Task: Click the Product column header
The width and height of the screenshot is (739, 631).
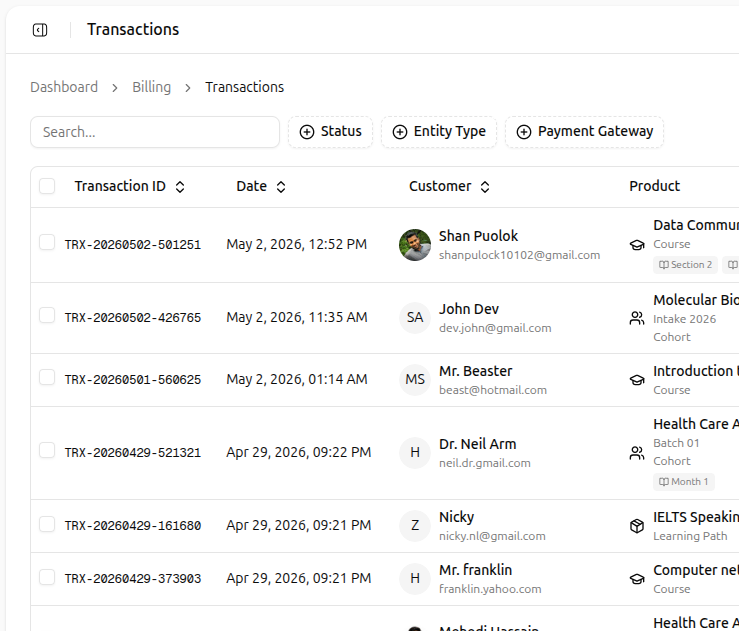Action: point(655,186)
